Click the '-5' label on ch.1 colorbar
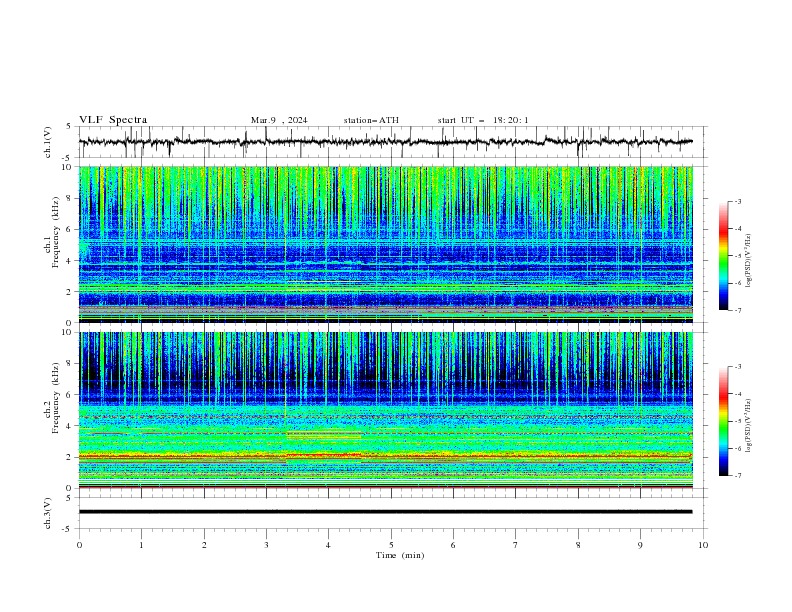The height and width of the screenshot is (612, 792). (x=738, y=256)
